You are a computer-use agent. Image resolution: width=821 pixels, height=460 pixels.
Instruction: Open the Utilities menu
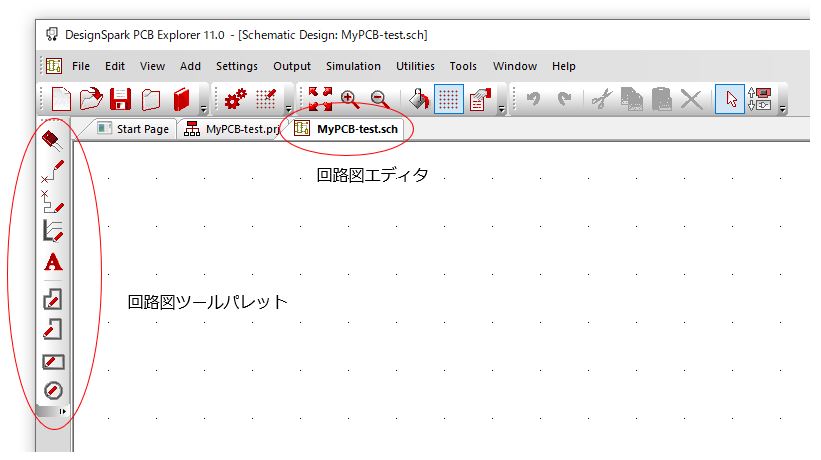(x=415, y=66)
